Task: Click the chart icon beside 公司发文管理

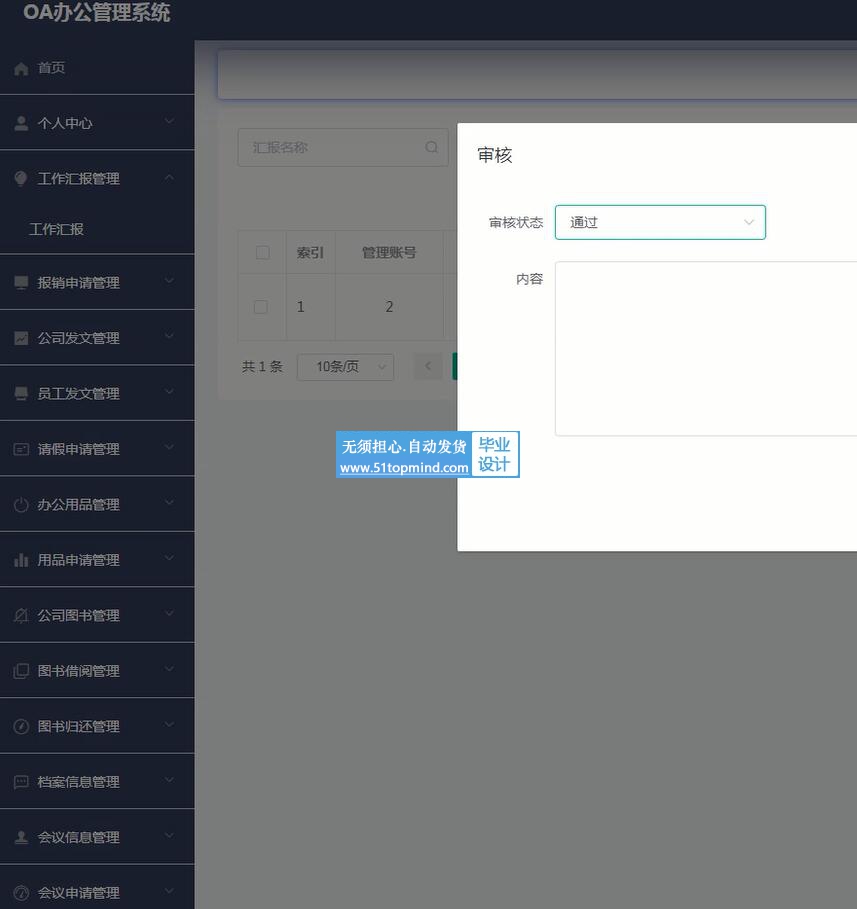Action: coord(21,338)
